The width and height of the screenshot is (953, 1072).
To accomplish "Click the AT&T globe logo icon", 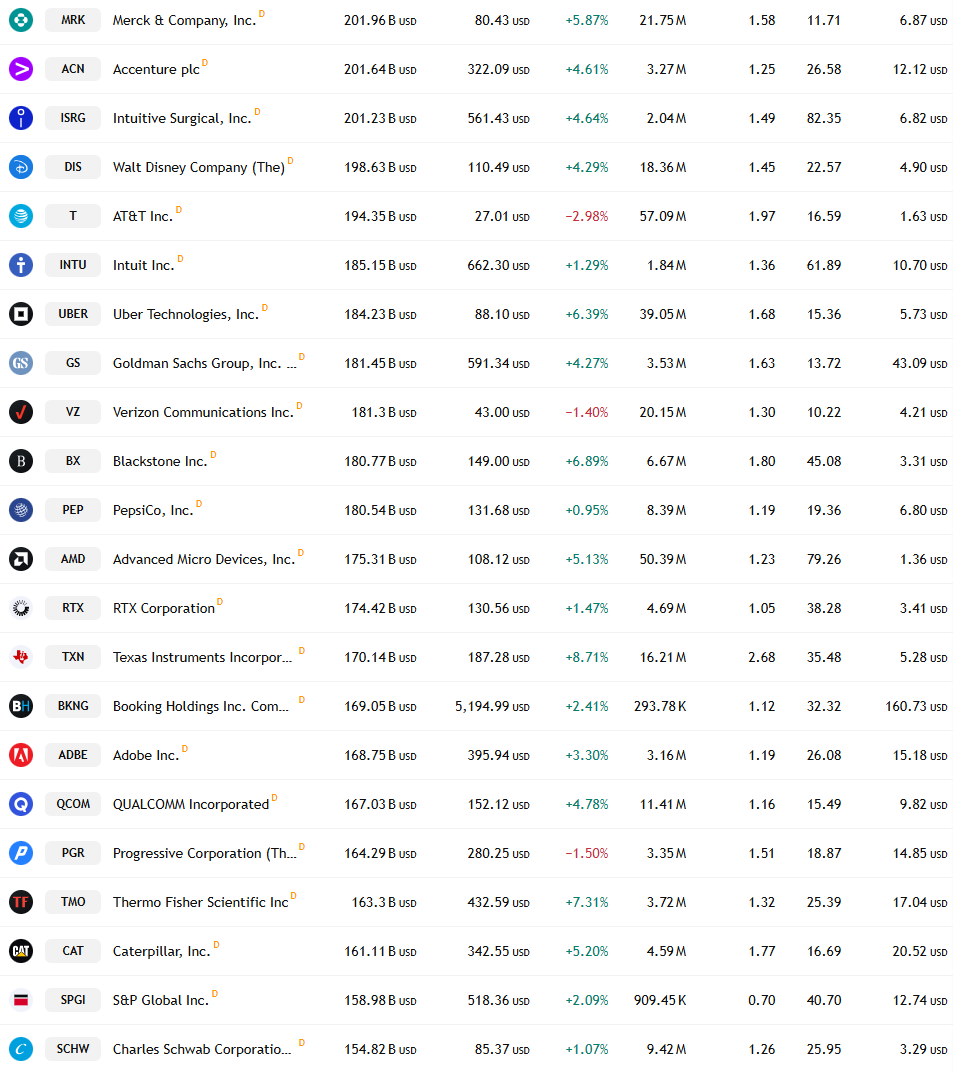I will [x=21, y=216].
